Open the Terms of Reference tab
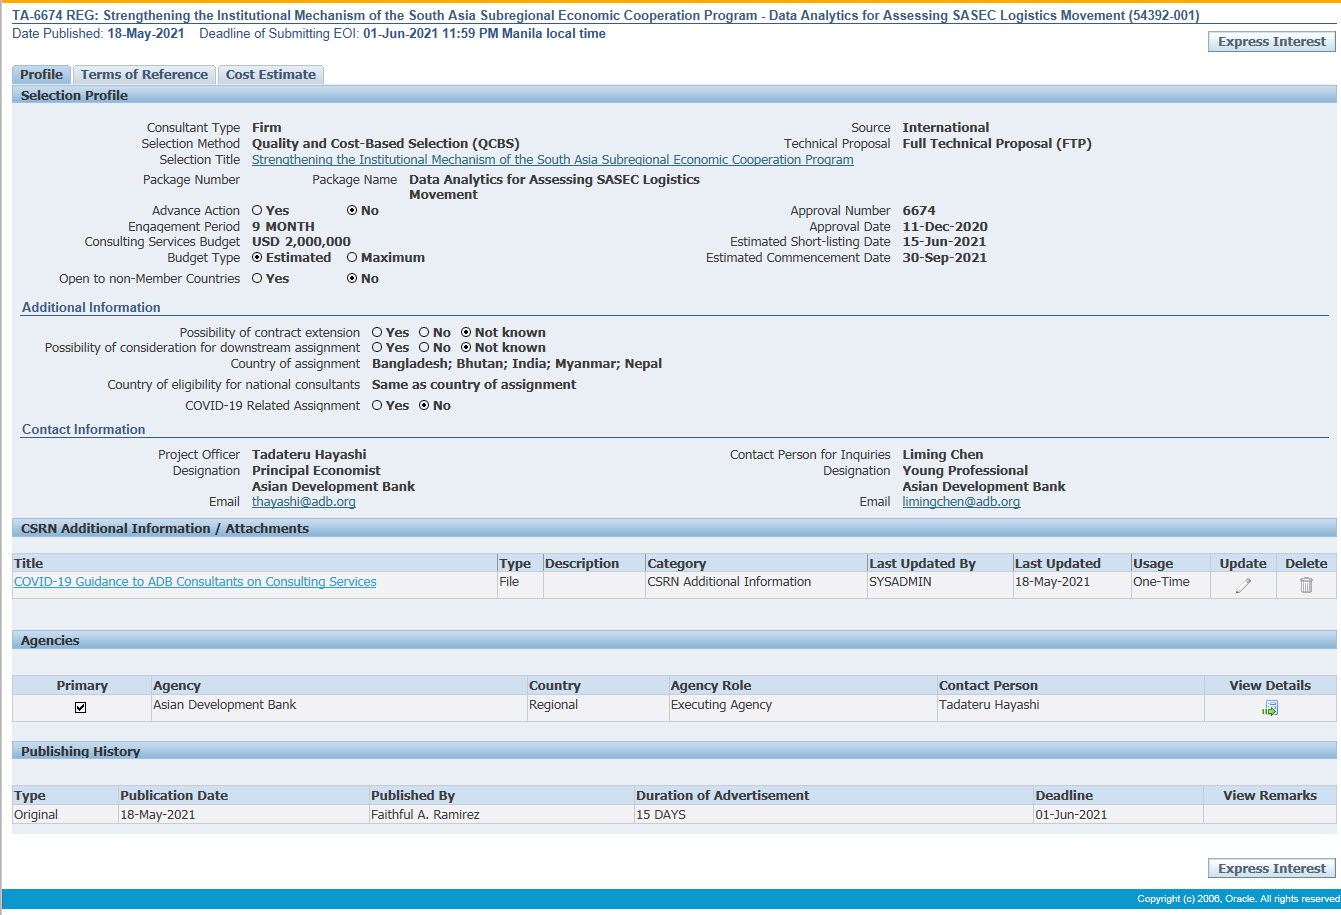The image size is (1341, 915). point(144,75)
